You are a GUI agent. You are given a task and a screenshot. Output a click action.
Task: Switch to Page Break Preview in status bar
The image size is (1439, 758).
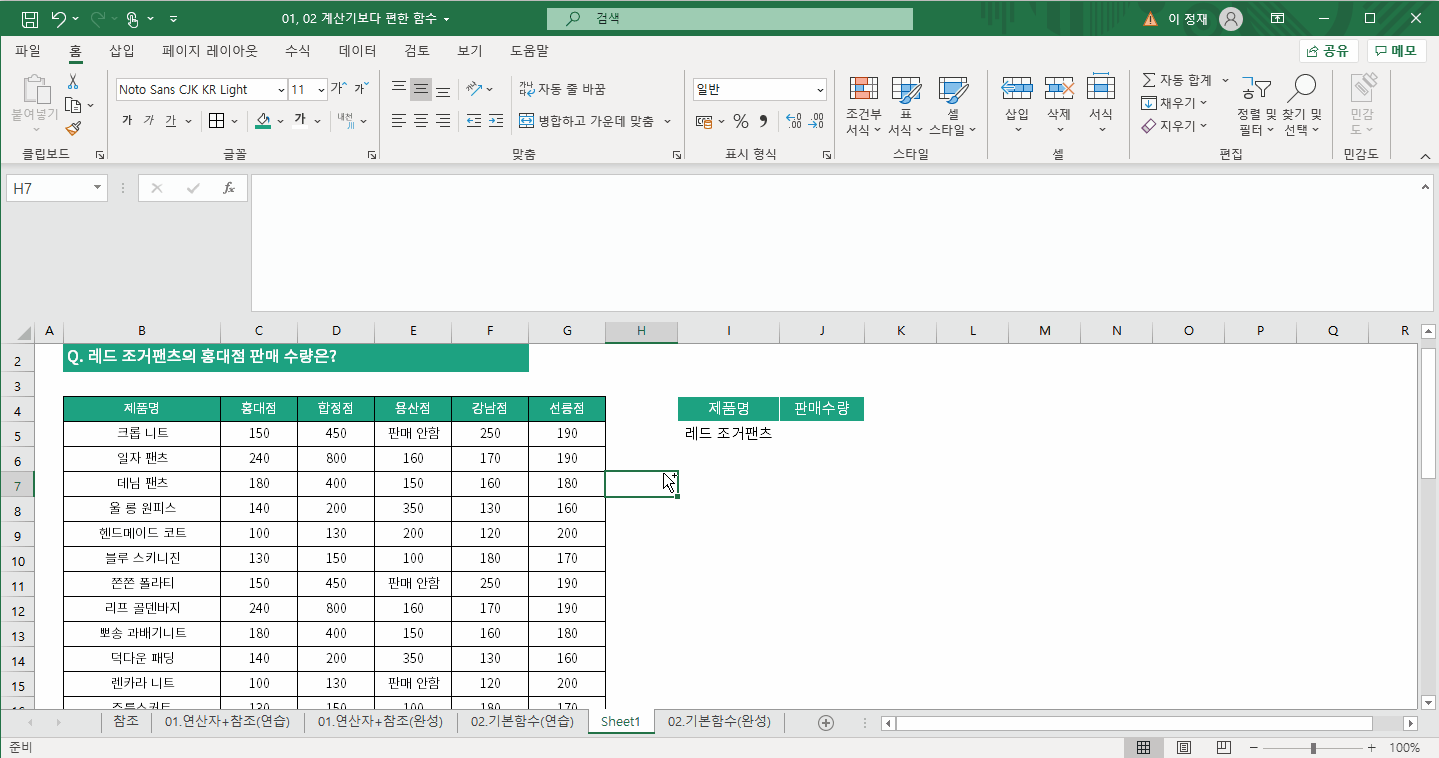point(1224,747)
